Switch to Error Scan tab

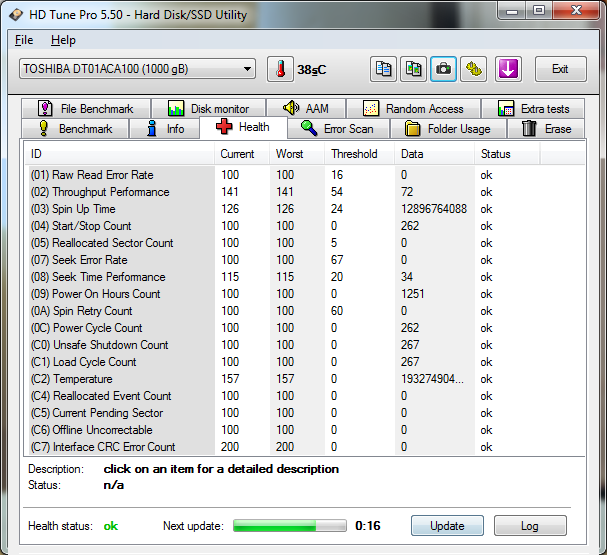(338, 128)
